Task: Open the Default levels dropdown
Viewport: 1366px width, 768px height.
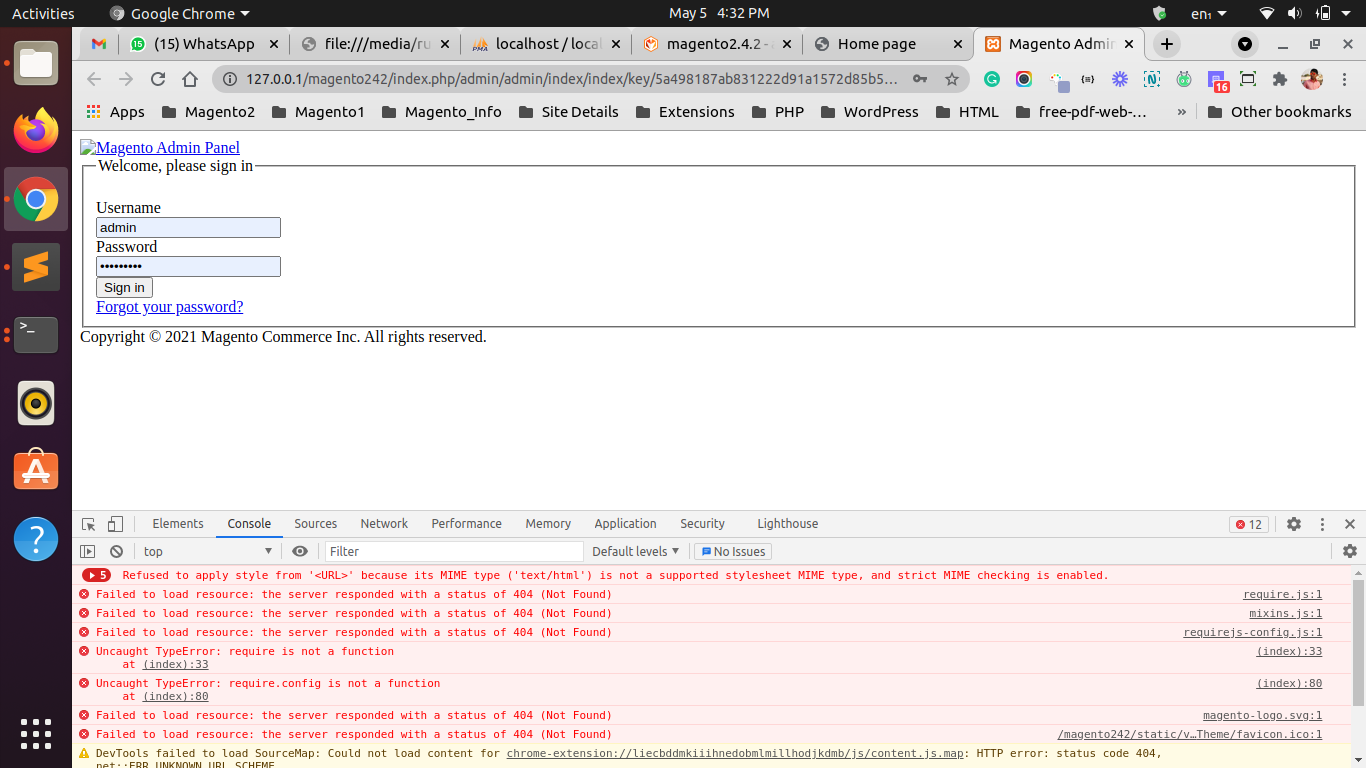Action: 636,551
